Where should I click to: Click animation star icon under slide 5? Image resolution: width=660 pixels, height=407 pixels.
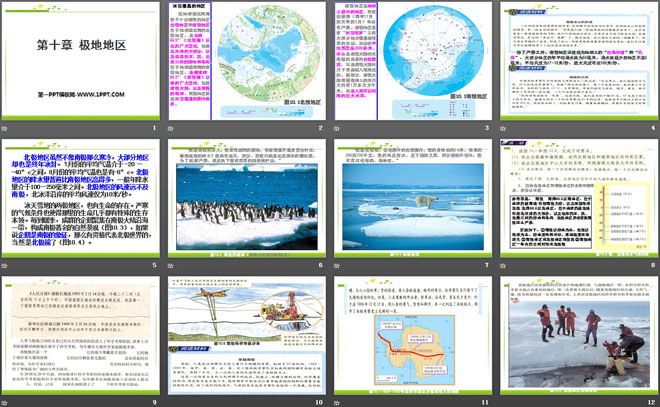pyautogui.click(x=5, y=266)
